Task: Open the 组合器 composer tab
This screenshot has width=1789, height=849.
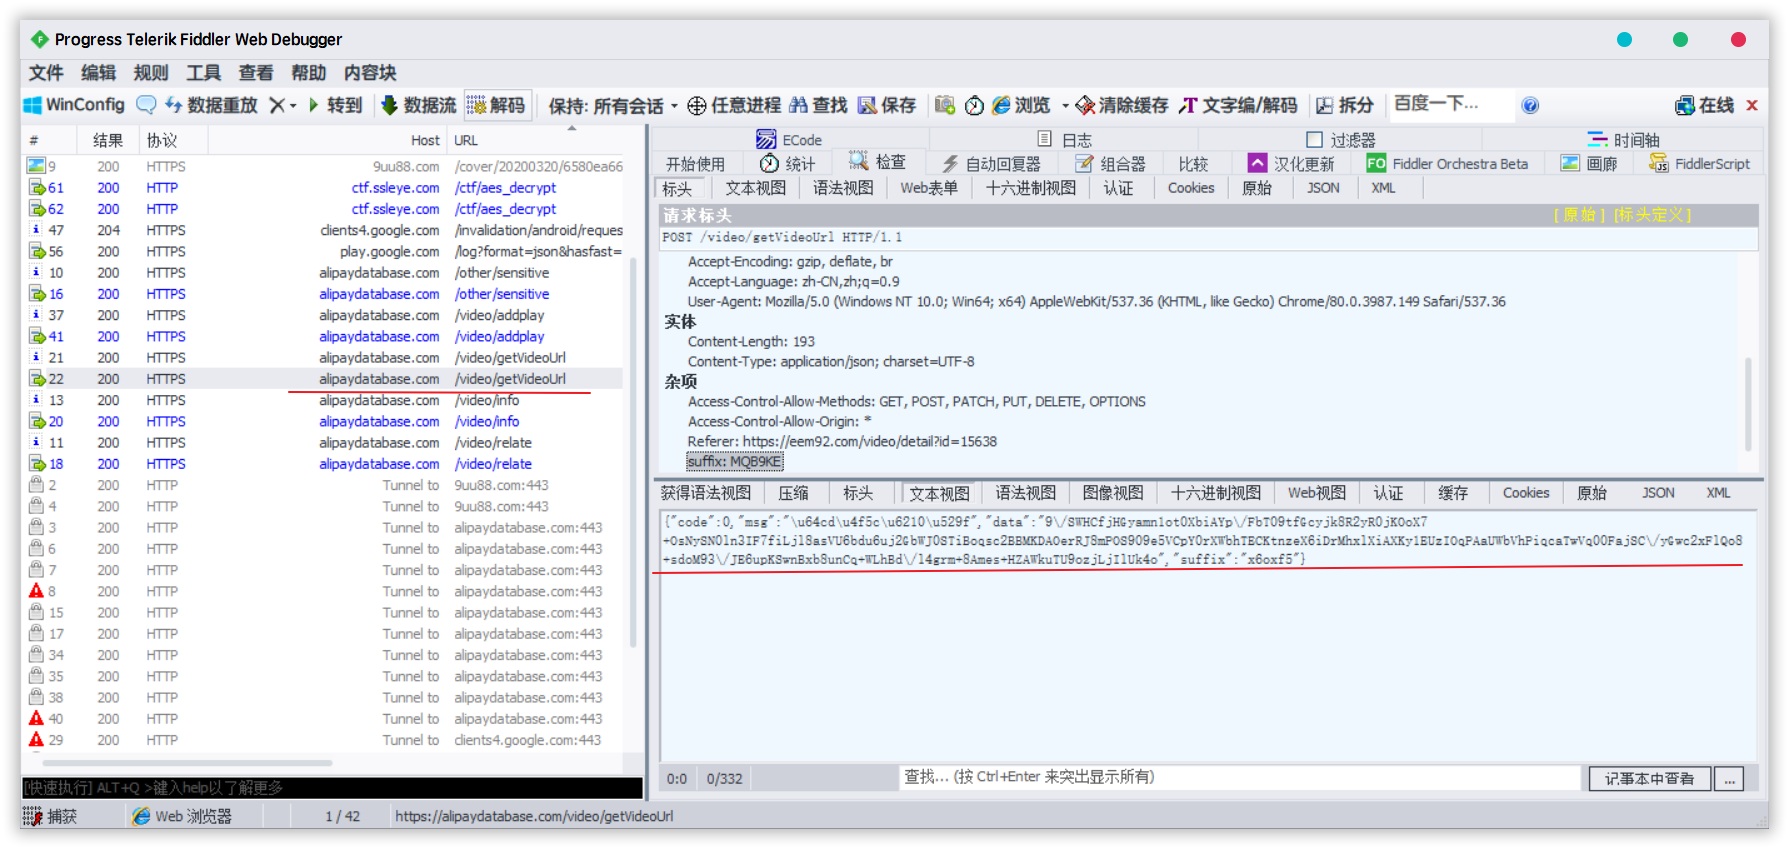Action: click(1110, 164)
